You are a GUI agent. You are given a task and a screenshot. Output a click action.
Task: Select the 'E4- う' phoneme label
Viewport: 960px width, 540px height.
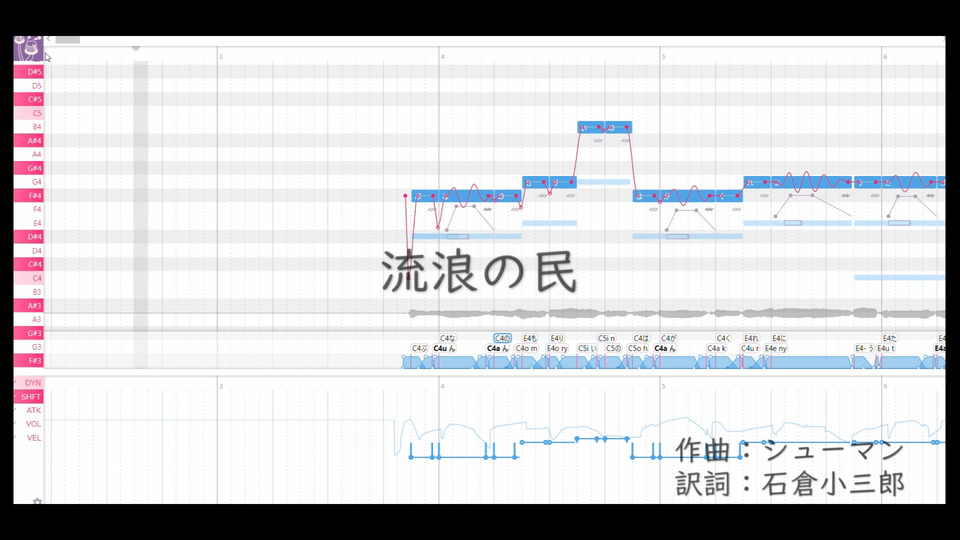(x=864, y=348)
